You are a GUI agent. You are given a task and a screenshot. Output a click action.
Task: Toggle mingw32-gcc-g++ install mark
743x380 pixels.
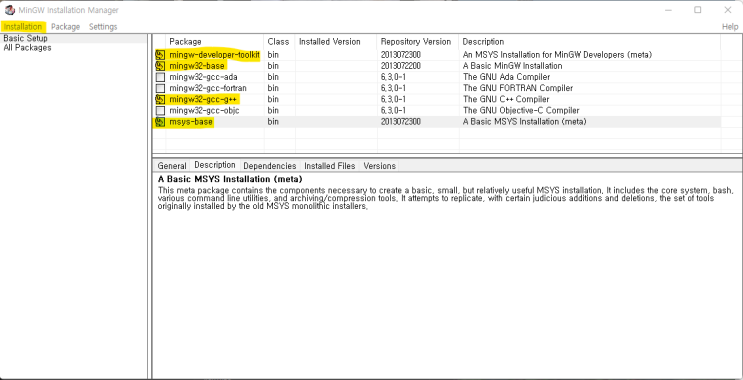pos(160,100)
